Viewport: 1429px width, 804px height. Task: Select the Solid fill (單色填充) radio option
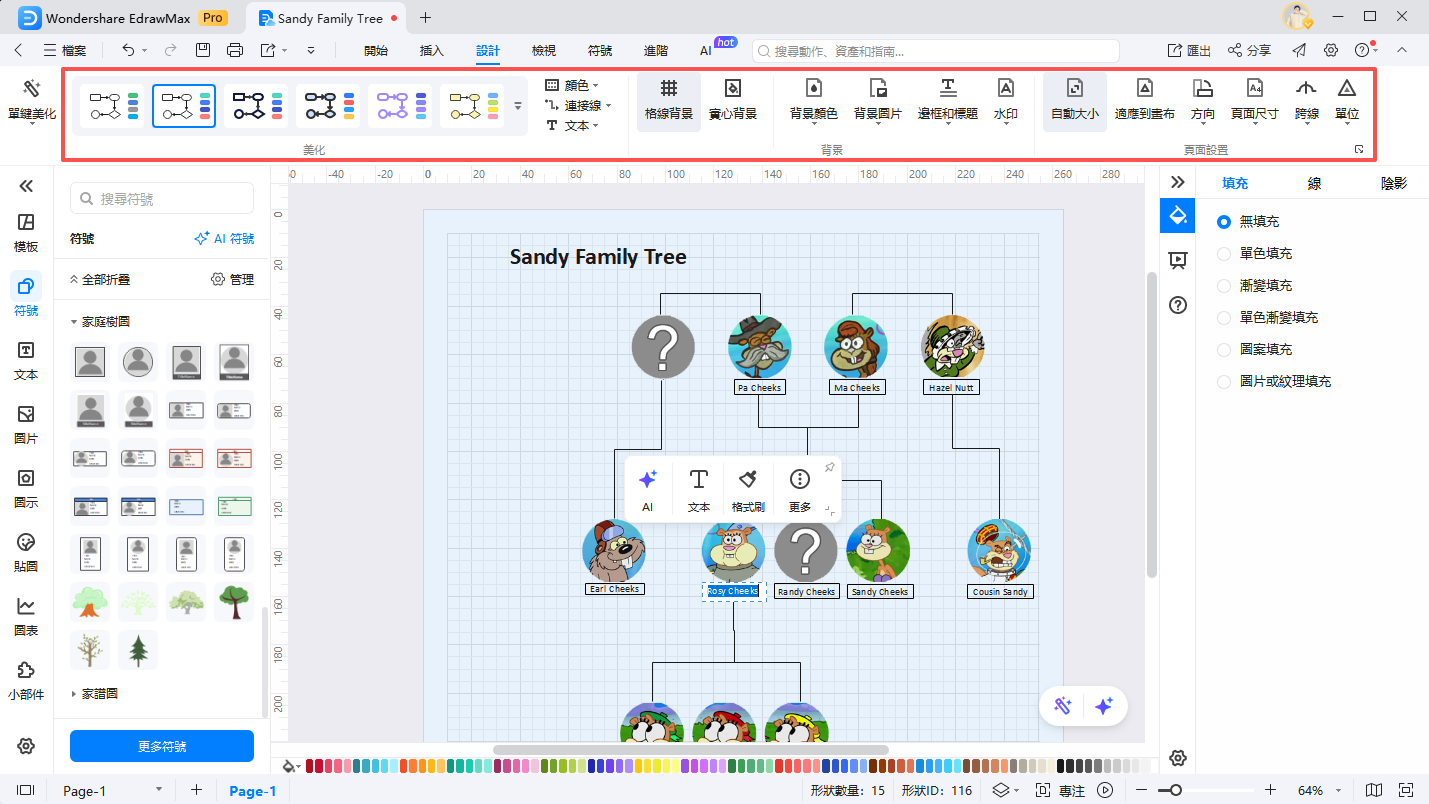click(1224, 254)
